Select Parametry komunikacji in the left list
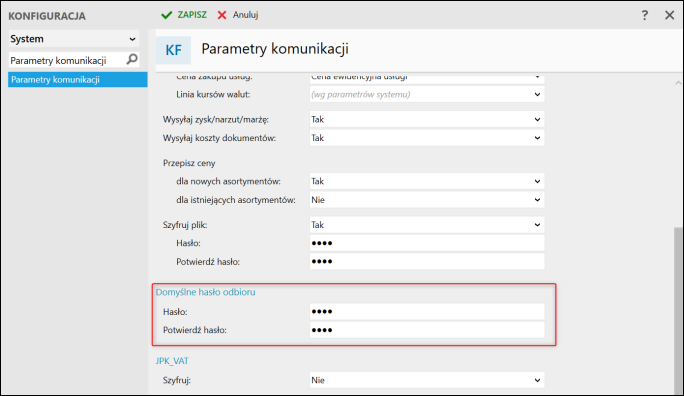This screenshot has height=396, width=684. (78, 80)
